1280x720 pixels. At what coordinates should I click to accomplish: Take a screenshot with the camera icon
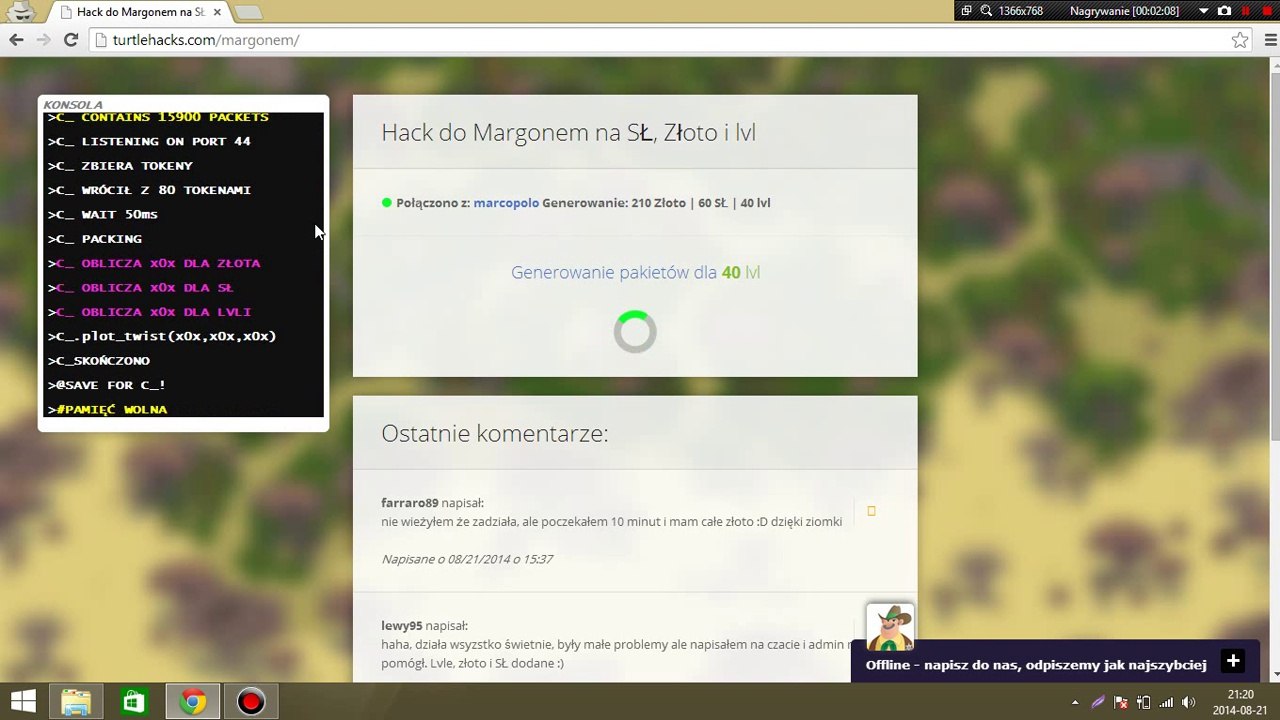coord(1224,11)
